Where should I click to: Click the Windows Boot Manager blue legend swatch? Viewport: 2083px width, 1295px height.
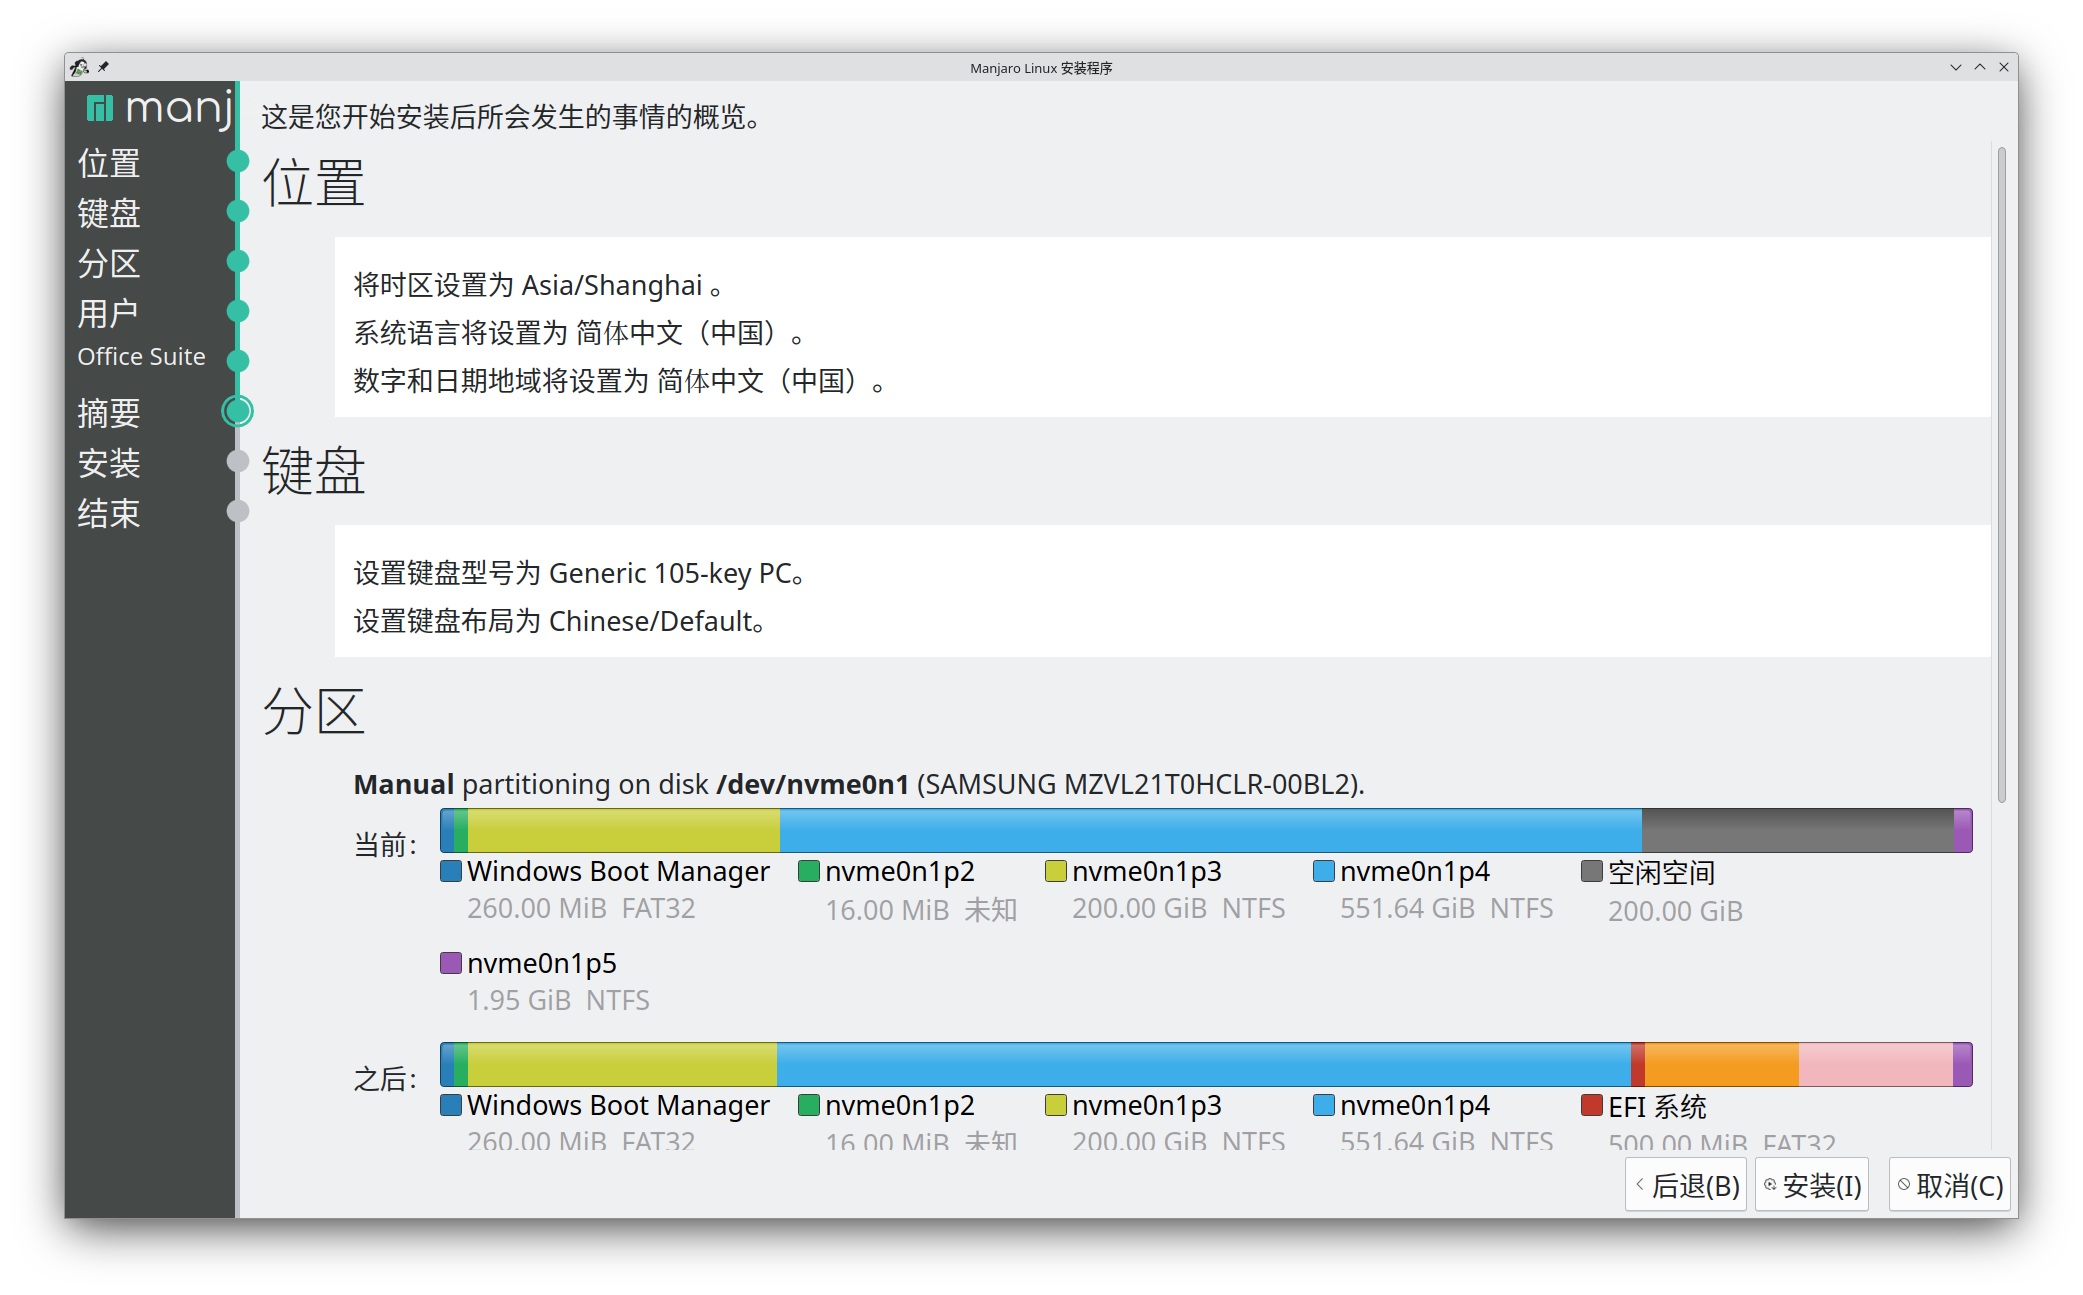click(x=451, y=871)
